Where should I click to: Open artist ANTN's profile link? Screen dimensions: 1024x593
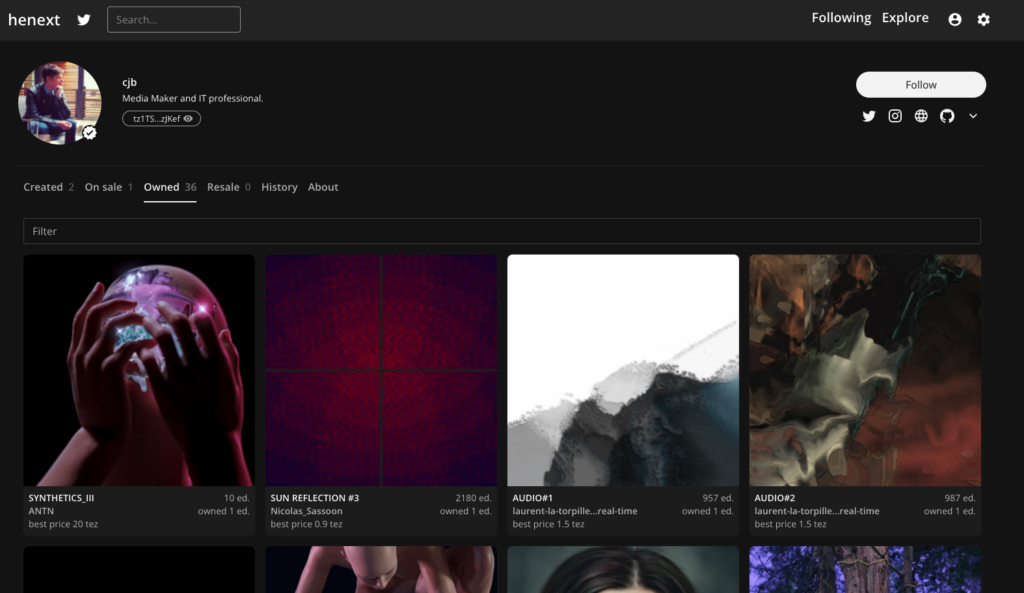(41, 511)
